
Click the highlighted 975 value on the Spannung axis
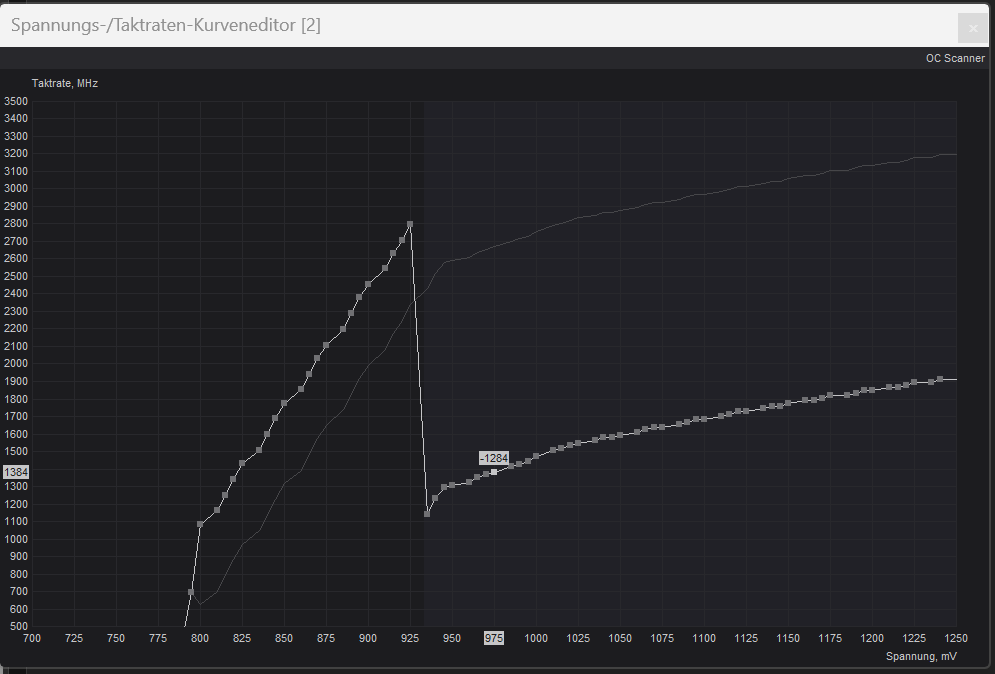(x=493, y=638)
